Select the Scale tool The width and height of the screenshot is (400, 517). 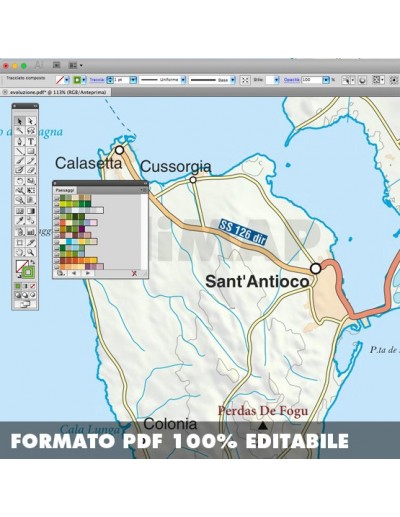31,181
